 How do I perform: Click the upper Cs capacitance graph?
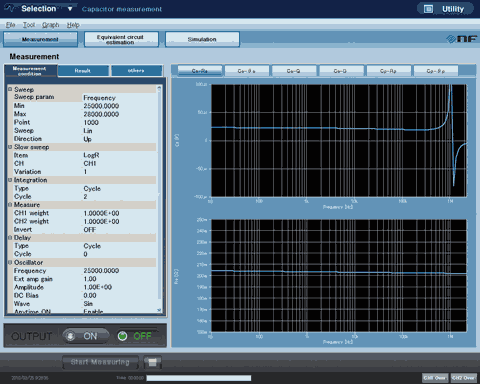pyautogui.click(x=339, y=140)
